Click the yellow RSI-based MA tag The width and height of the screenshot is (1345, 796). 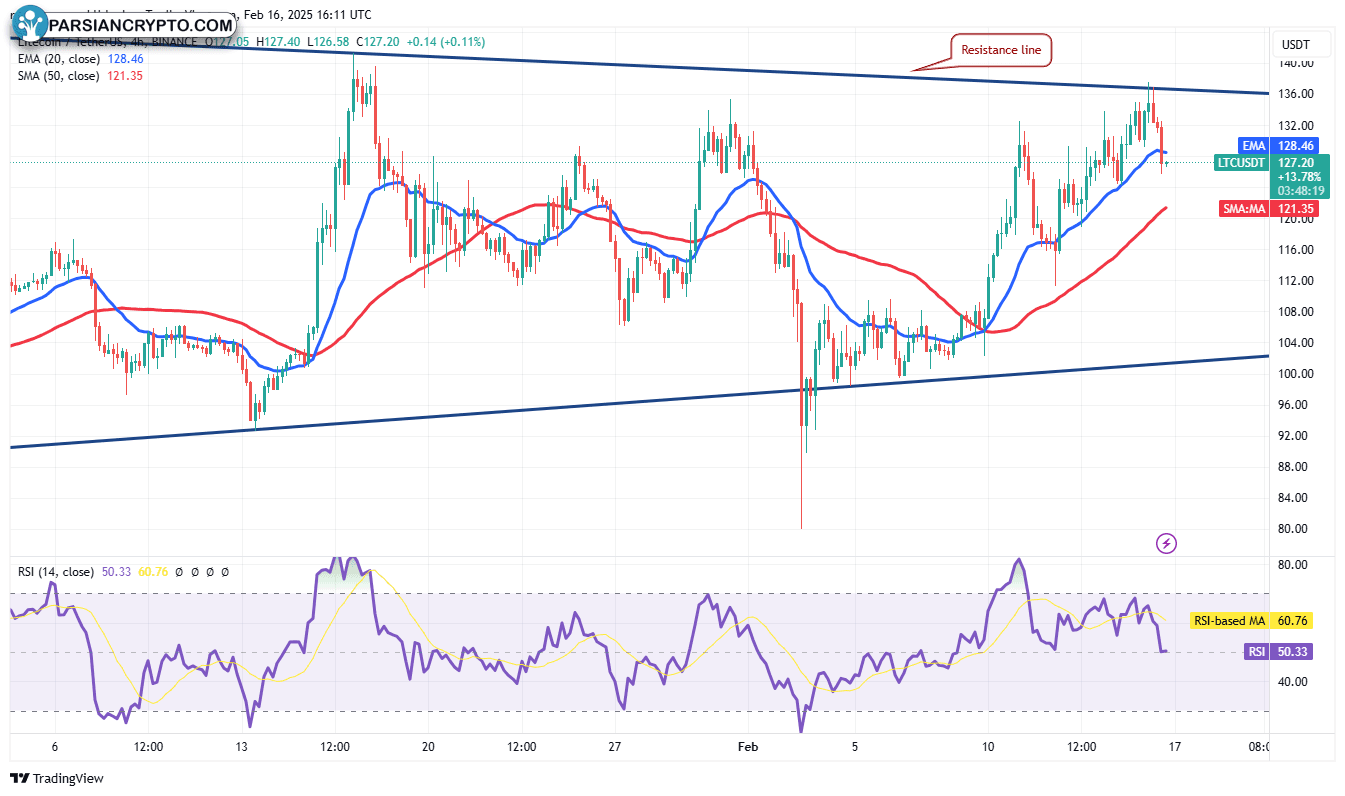coord(1230,621)
